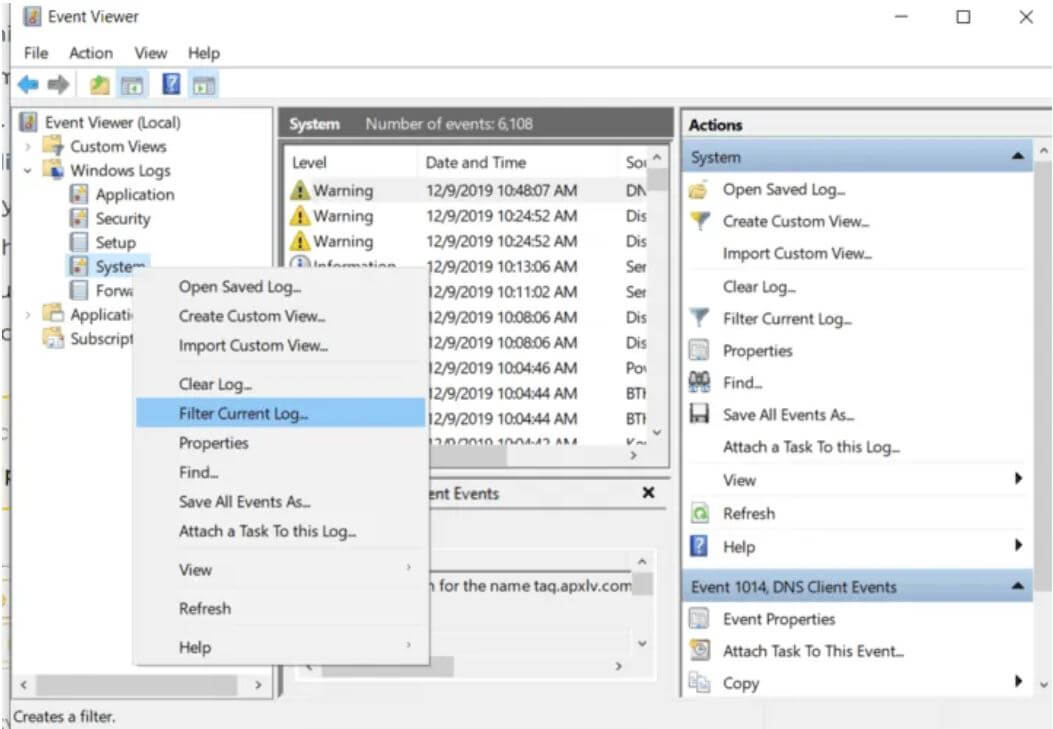Click the blue Help toolbar icon

point(171,85)
